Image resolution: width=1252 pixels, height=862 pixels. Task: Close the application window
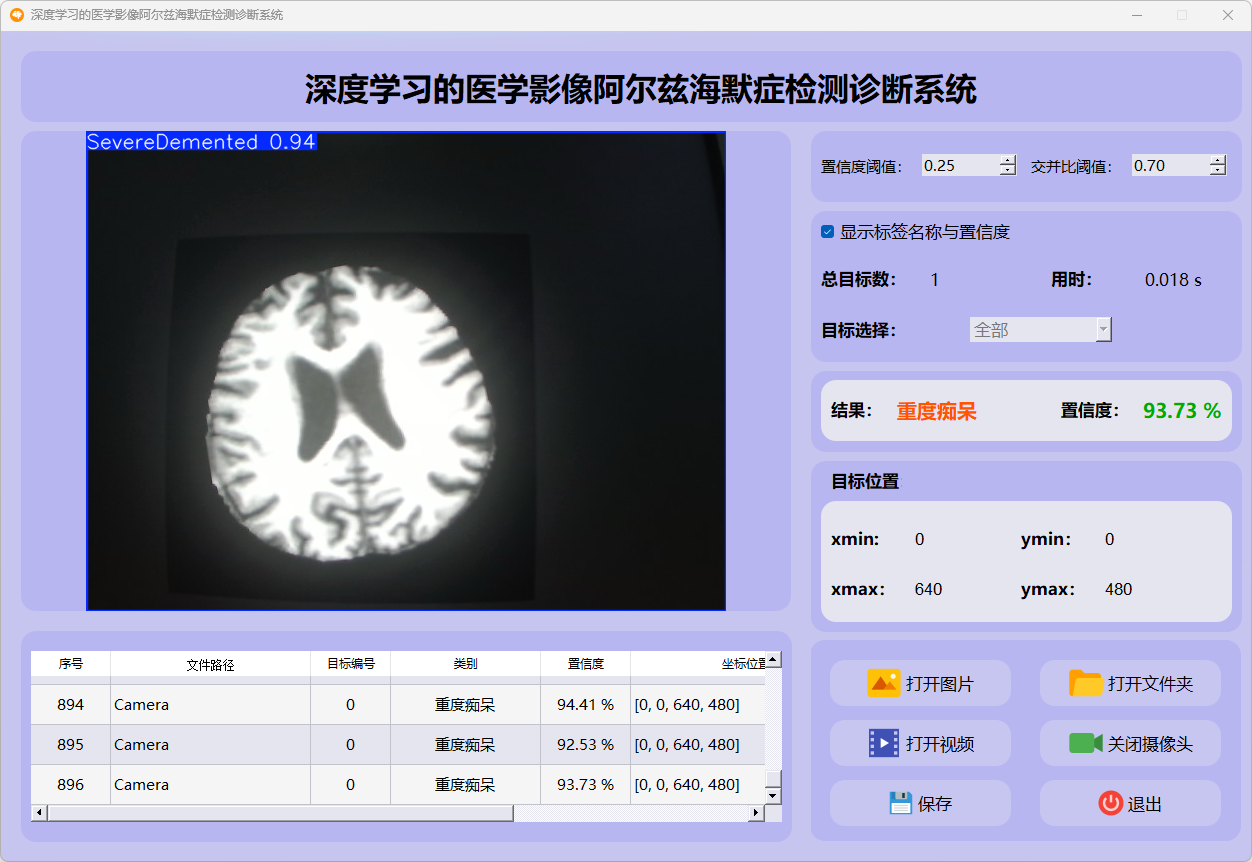(1228, 15)
